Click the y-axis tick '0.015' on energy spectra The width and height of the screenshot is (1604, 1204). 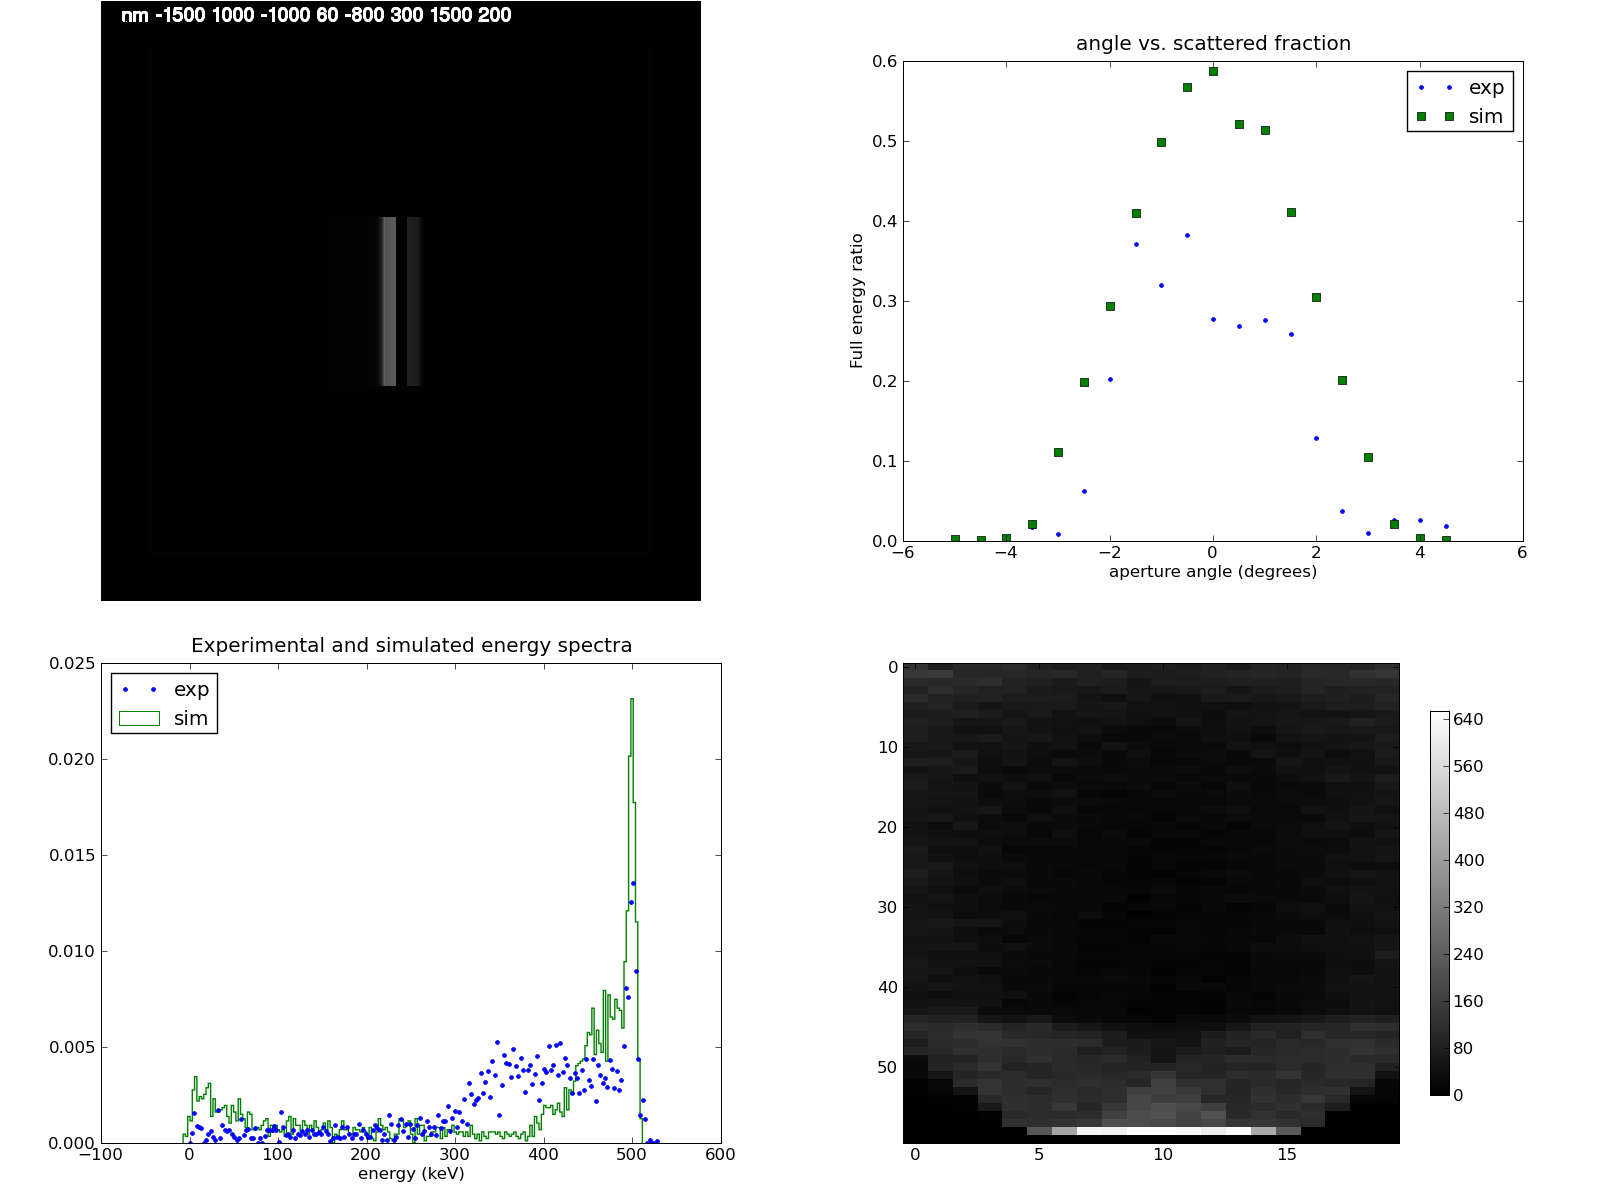[x=73, y=855]
